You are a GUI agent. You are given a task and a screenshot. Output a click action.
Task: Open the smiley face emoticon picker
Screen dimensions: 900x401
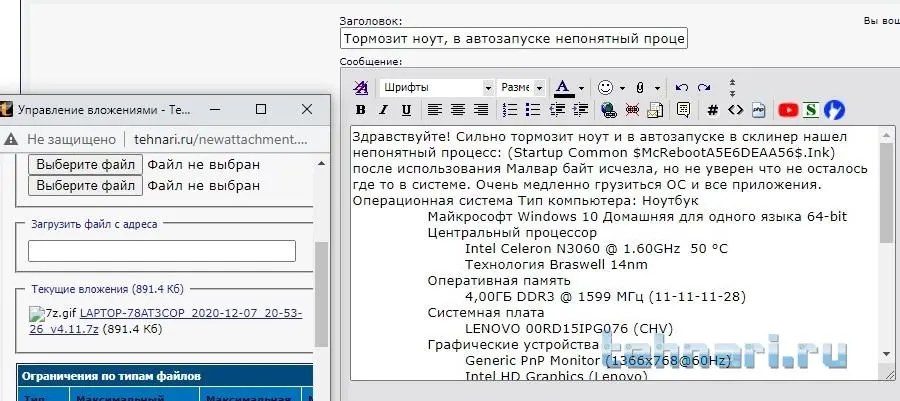click(605, 88)
